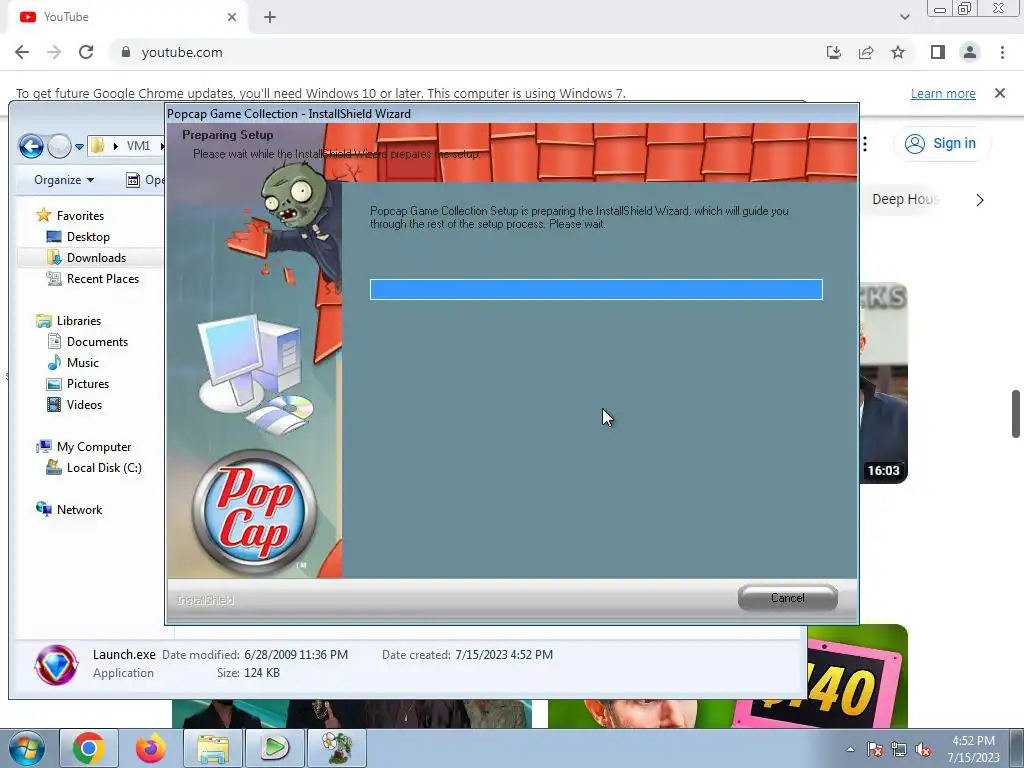Open YouTube settings three-dot menu
The width and height of the screenshot is (1024, 768).
(x=865, y=144)
